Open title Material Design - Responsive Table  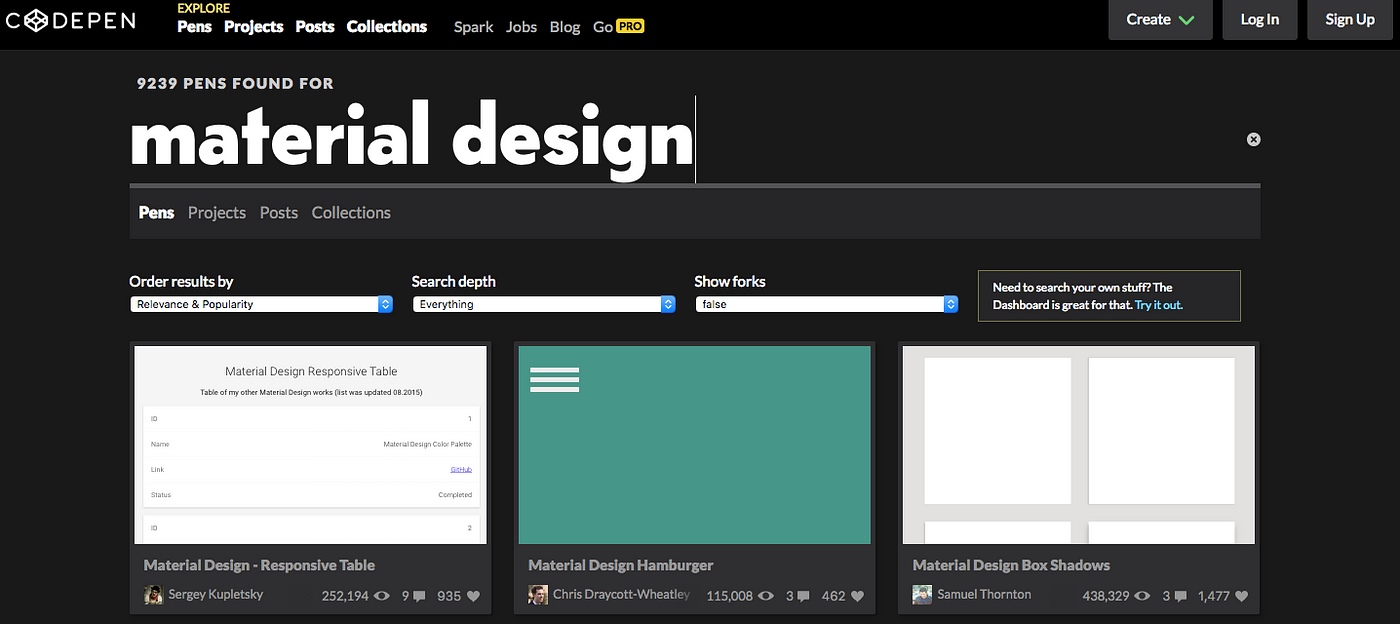pyautogui.click(x=261, y=565)
